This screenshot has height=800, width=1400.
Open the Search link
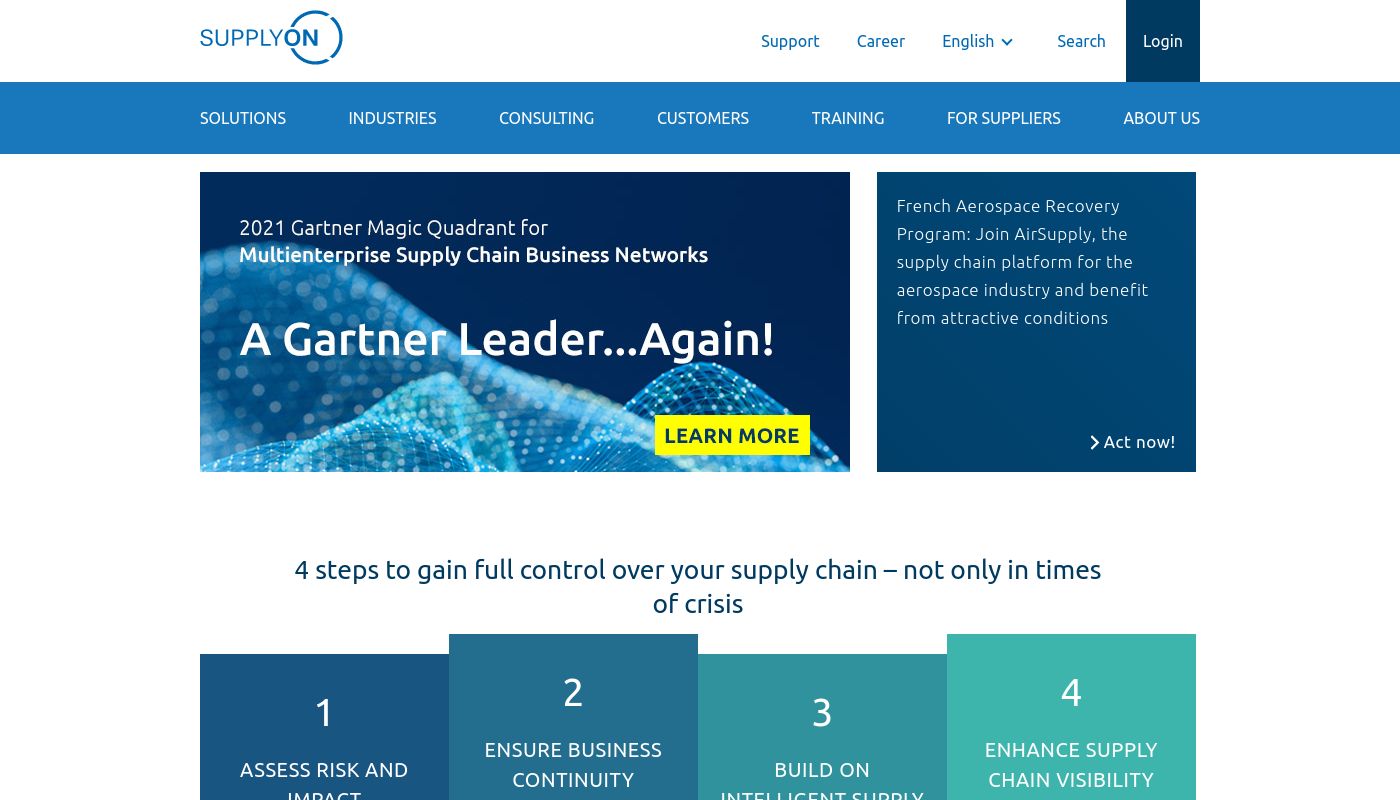pos(1081,41)
